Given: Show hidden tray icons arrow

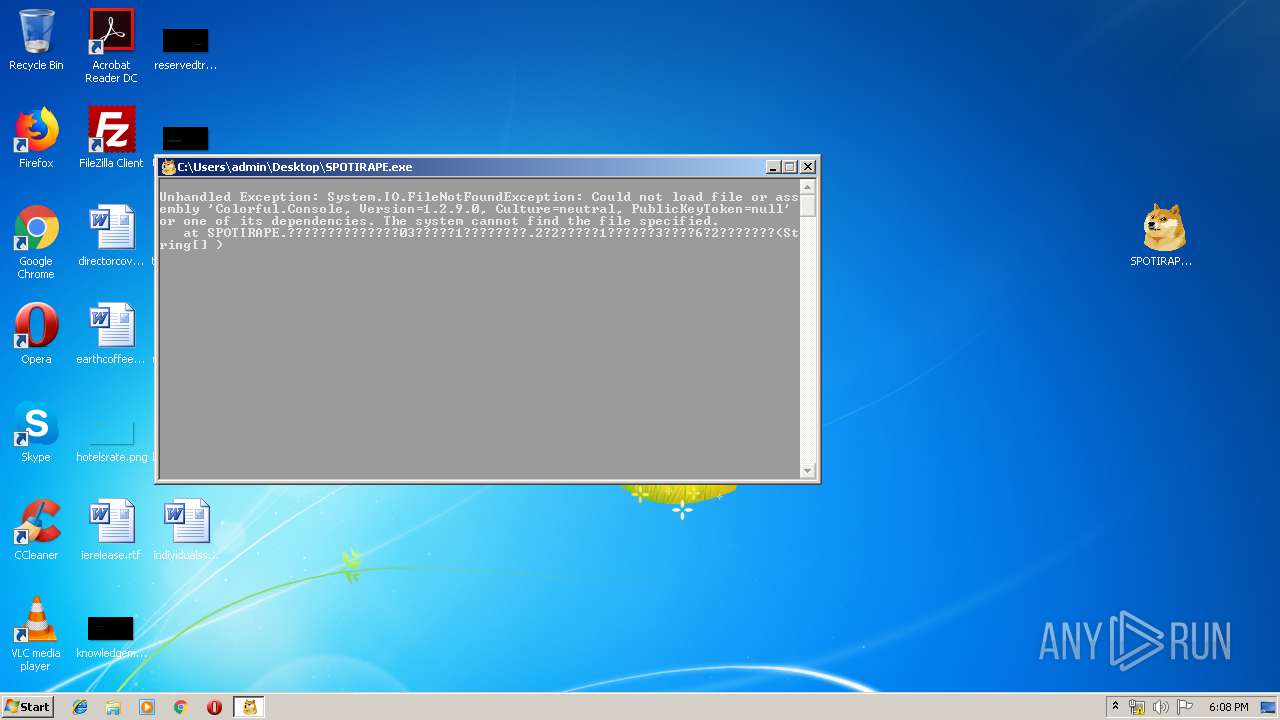Looking at the screenshot, I should tap(1115, 707).
